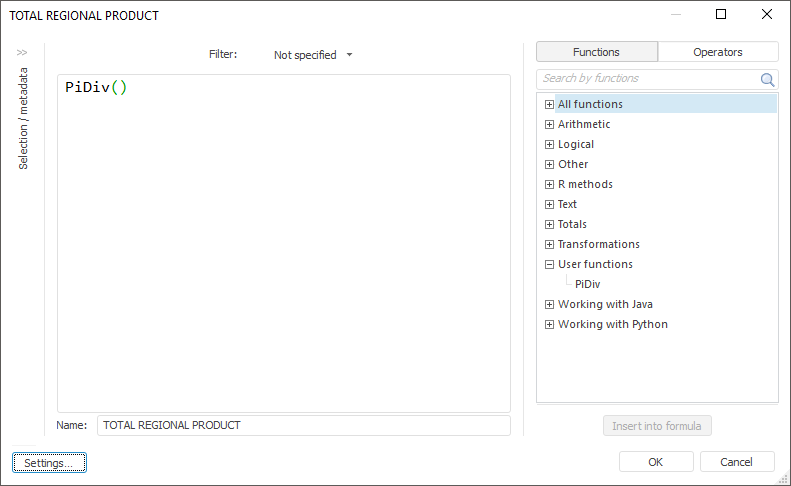Viewport: 791px width, 486px height.
Task: Expand the All functions tree node
Action: [549, 104]
